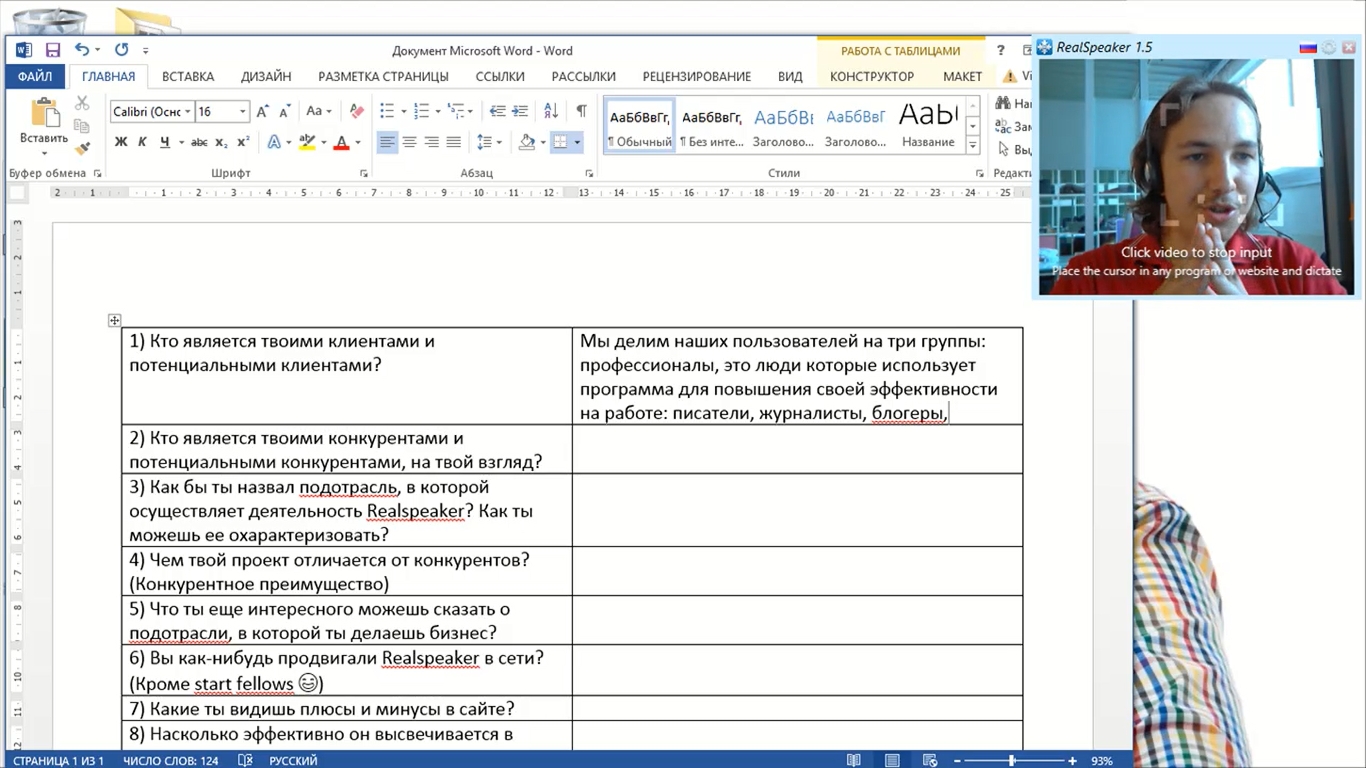This screenshot has width=1366, height=768.
Task: Switch to read mode view icon
Action: pos(854,761)
